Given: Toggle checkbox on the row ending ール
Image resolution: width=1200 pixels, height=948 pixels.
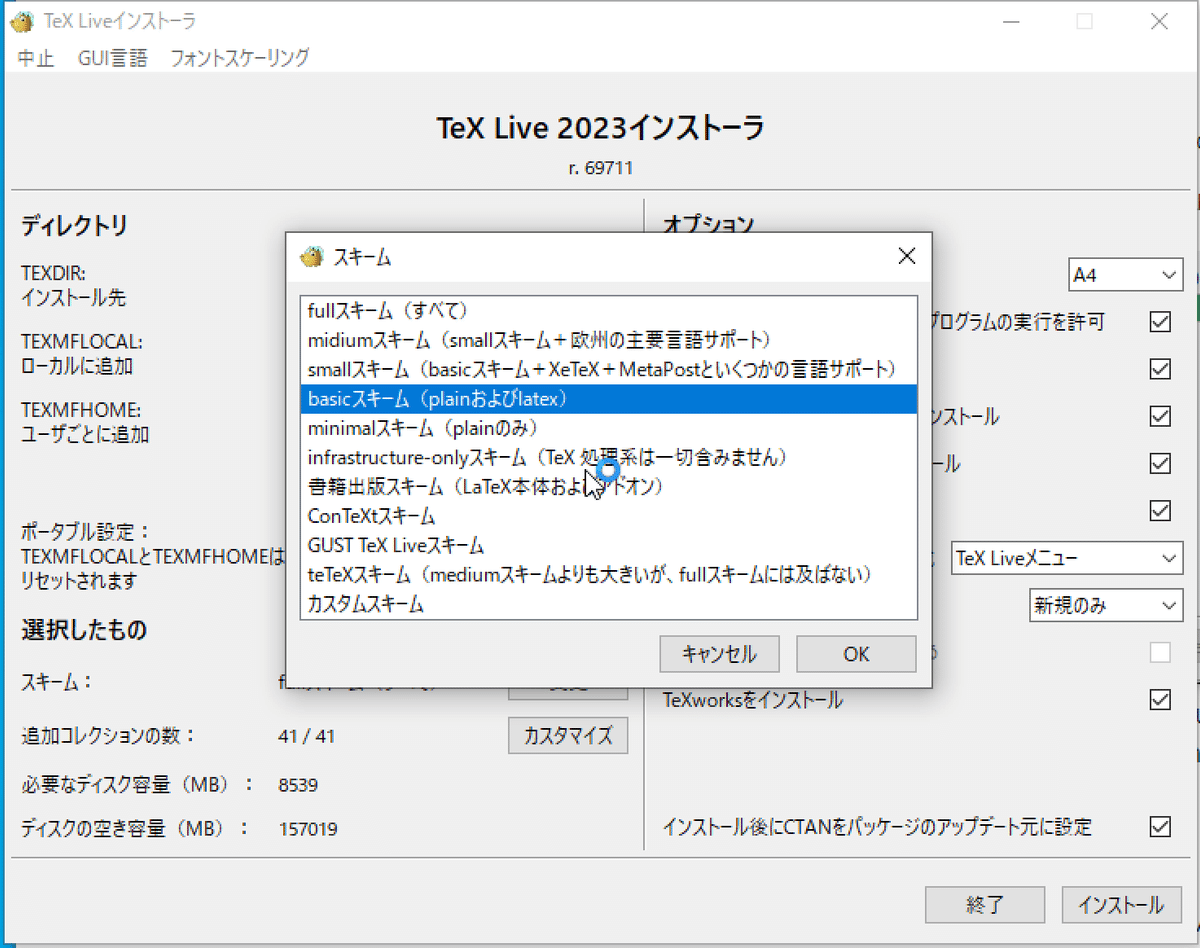Looking at the screenshot, I should [1160, 463].
